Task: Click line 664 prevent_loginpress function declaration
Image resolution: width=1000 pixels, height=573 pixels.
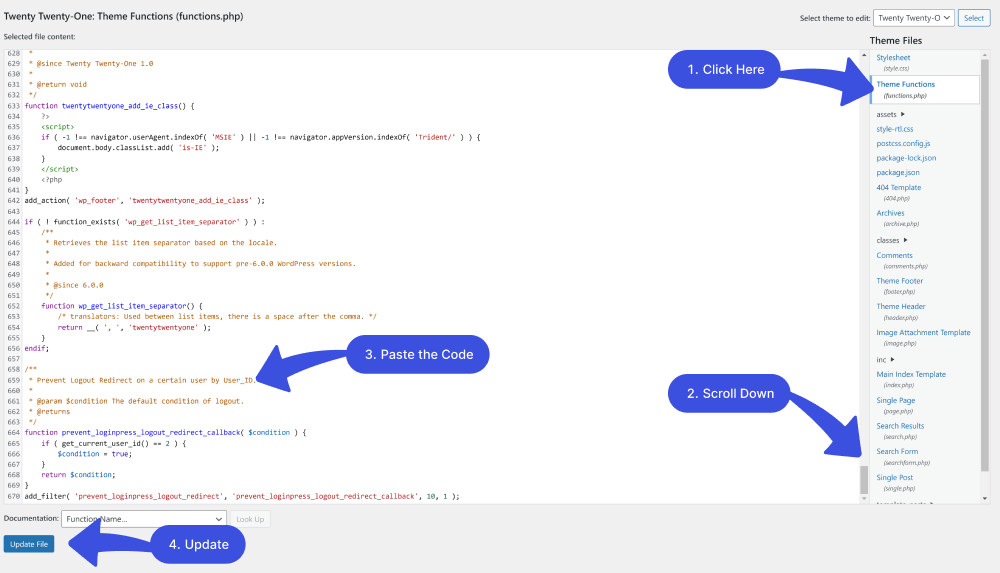Action: pyautogui.click(x=165, y=432)
